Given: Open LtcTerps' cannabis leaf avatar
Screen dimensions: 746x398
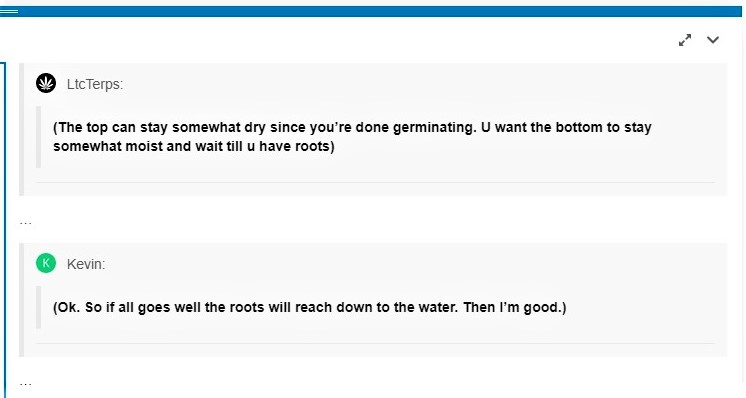Looking at the screenshot, I should click(46, 83).
